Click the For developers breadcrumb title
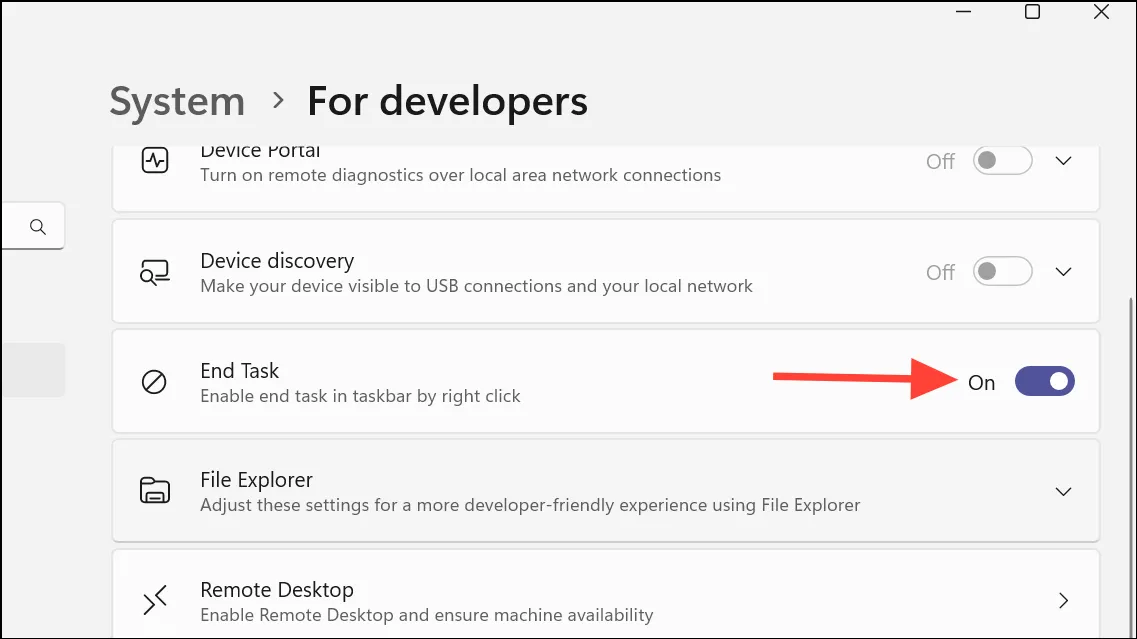 click(447, 101)
